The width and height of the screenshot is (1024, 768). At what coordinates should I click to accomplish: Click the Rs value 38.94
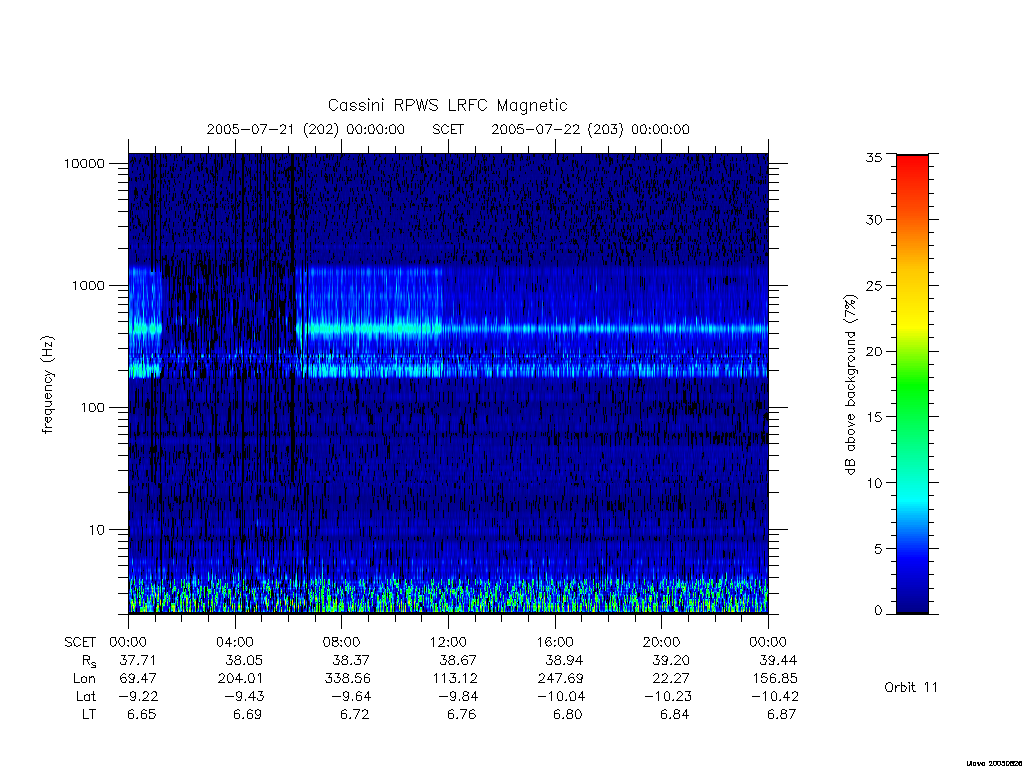coord(564,660)
